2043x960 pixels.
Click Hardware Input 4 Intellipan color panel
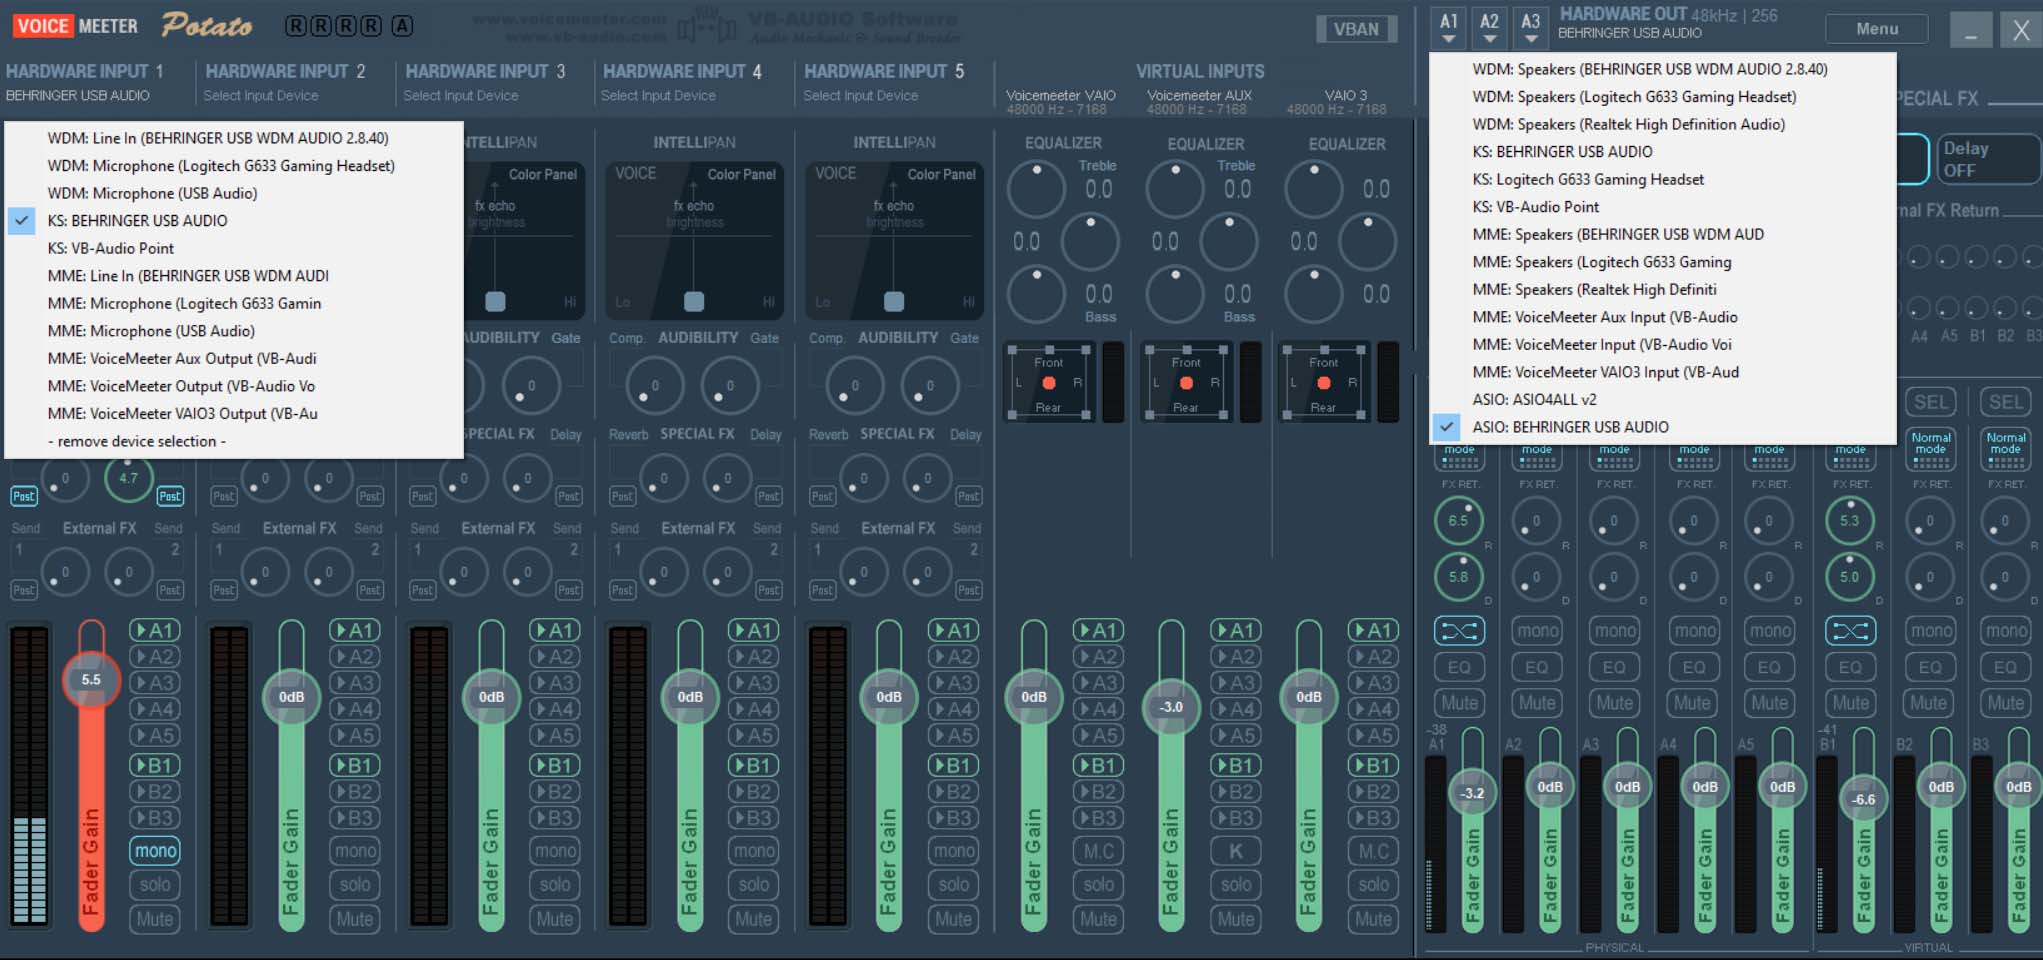[x=694, y=241]
